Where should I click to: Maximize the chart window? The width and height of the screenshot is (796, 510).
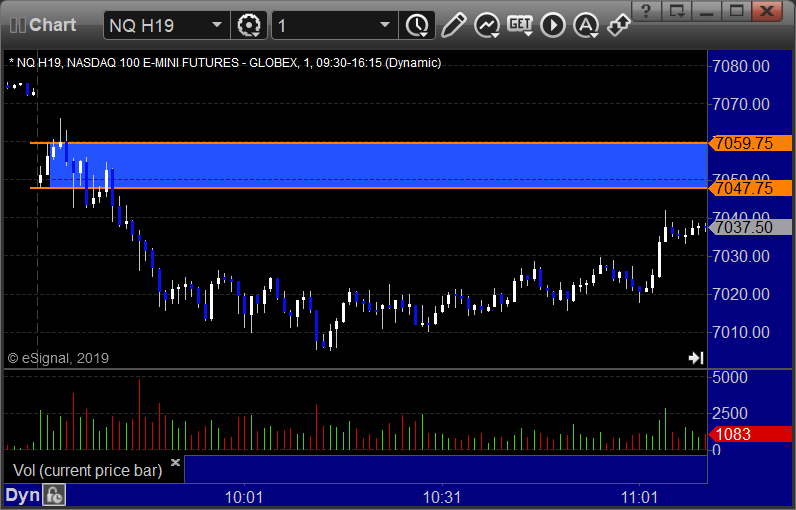pyautogui.click(x=737, y=10)
